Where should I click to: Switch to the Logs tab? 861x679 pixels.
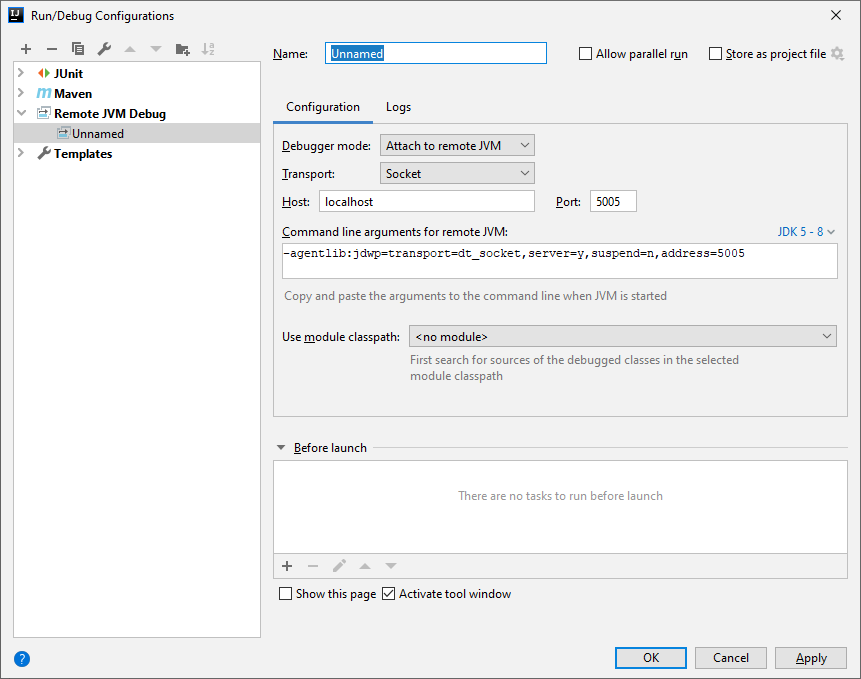pyautogui.click(x=398, y=107)
